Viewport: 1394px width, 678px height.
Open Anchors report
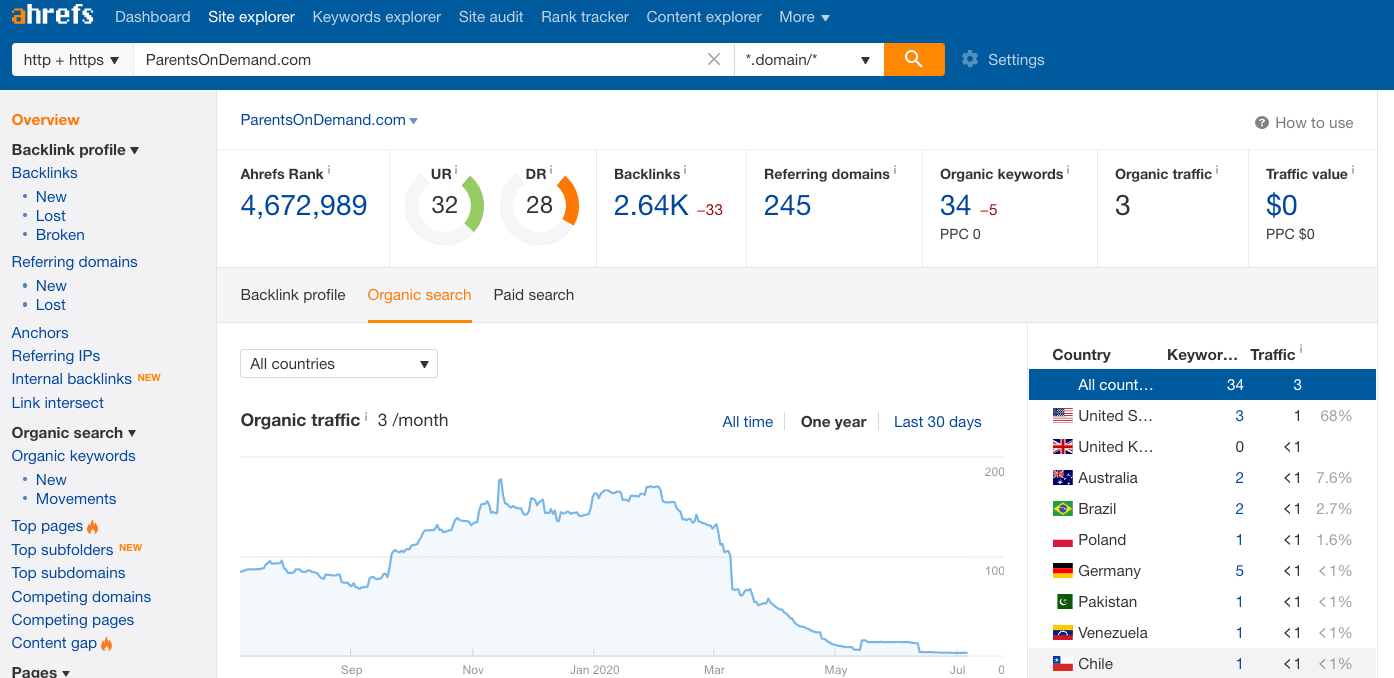click(40, 333)
